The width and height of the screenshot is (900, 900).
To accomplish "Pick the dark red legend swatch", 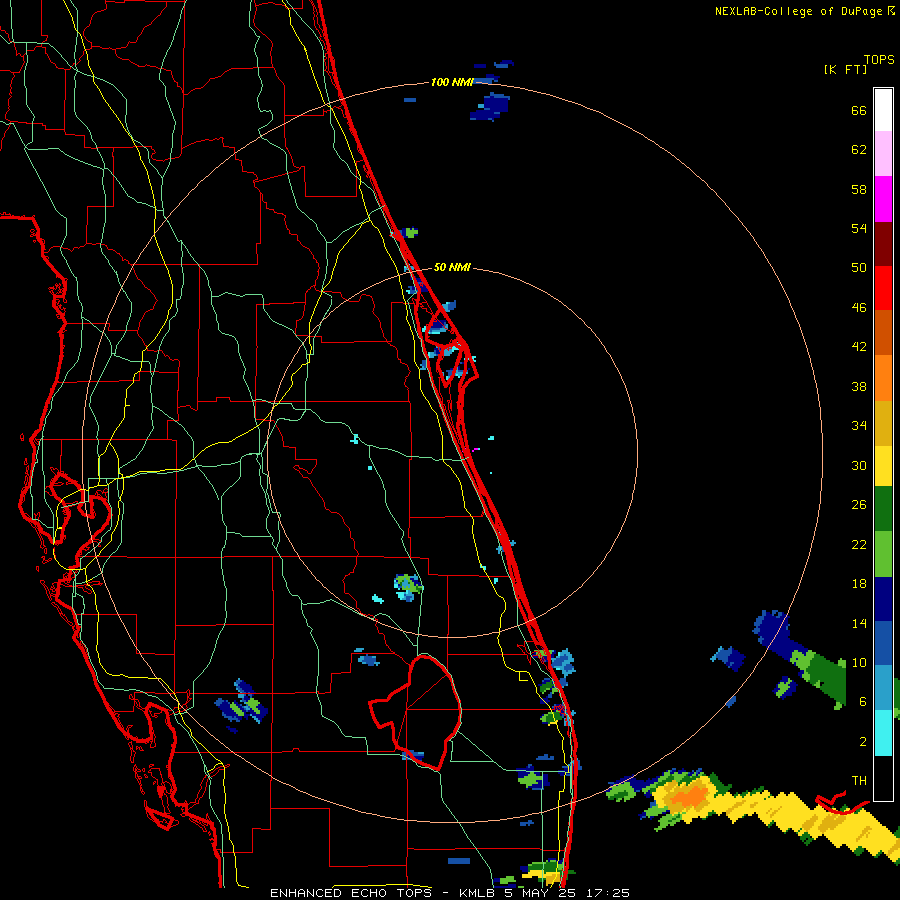I will [883, 244].
